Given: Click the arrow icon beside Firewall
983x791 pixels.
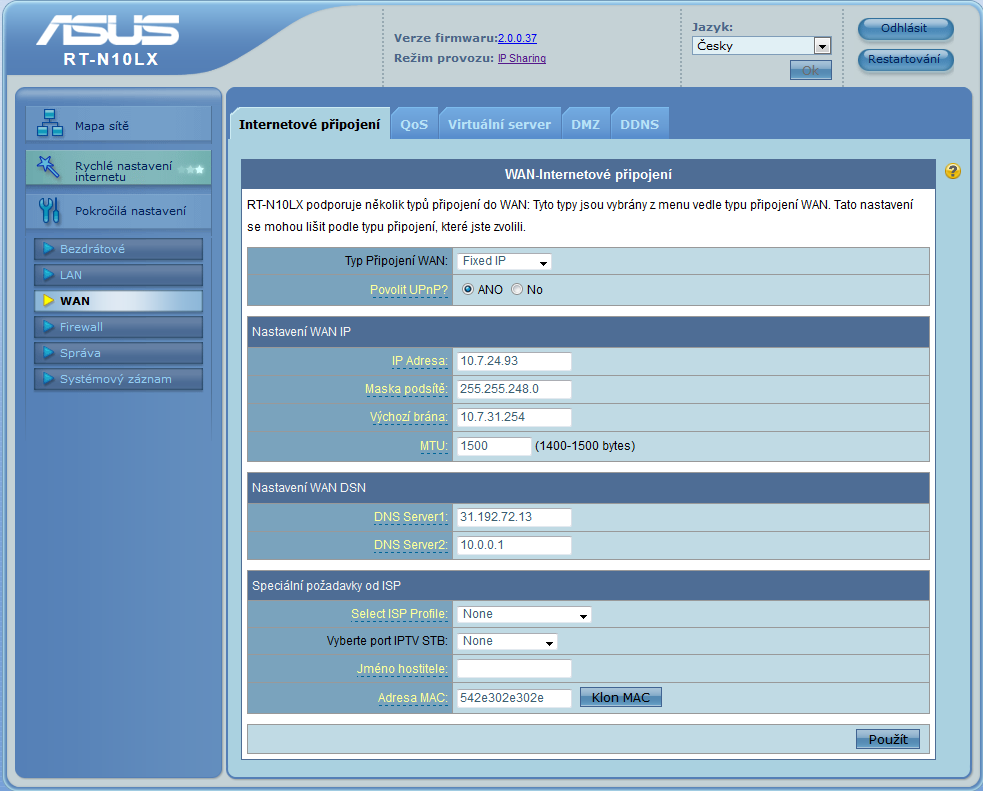Looking at the screenshot, I should click(x=48, y=327).
